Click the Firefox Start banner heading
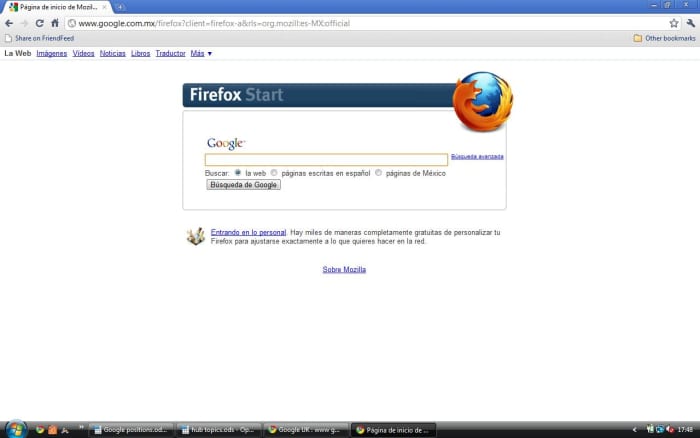 tap(236, 95)
